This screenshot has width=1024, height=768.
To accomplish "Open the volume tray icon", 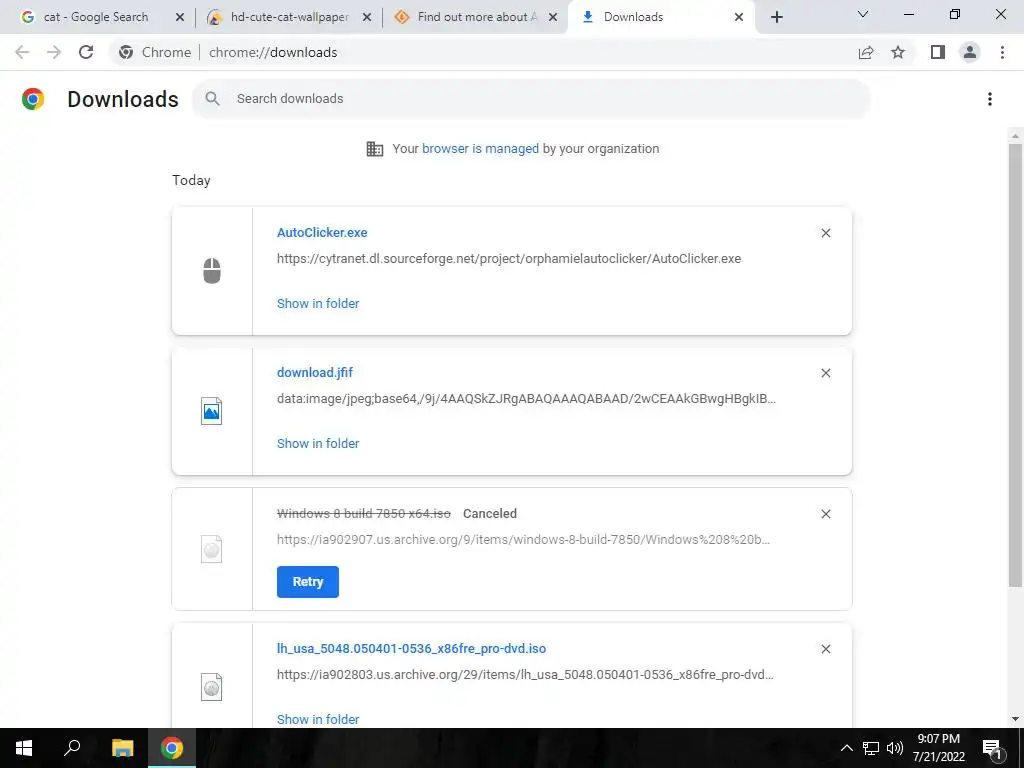I will (x=895, y=748).
